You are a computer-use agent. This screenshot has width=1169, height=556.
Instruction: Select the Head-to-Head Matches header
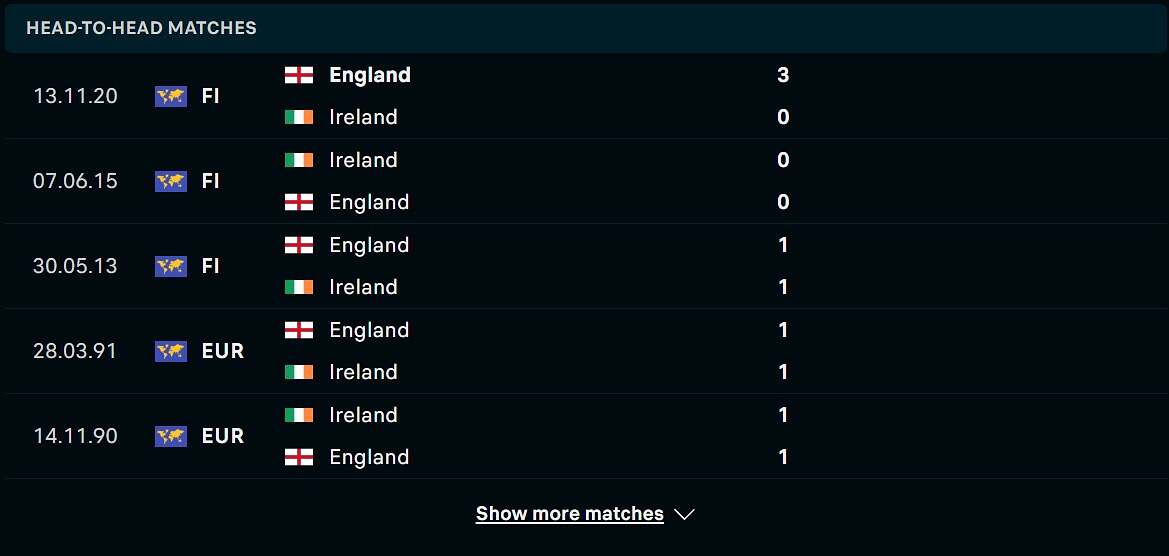tap(142, 28)
